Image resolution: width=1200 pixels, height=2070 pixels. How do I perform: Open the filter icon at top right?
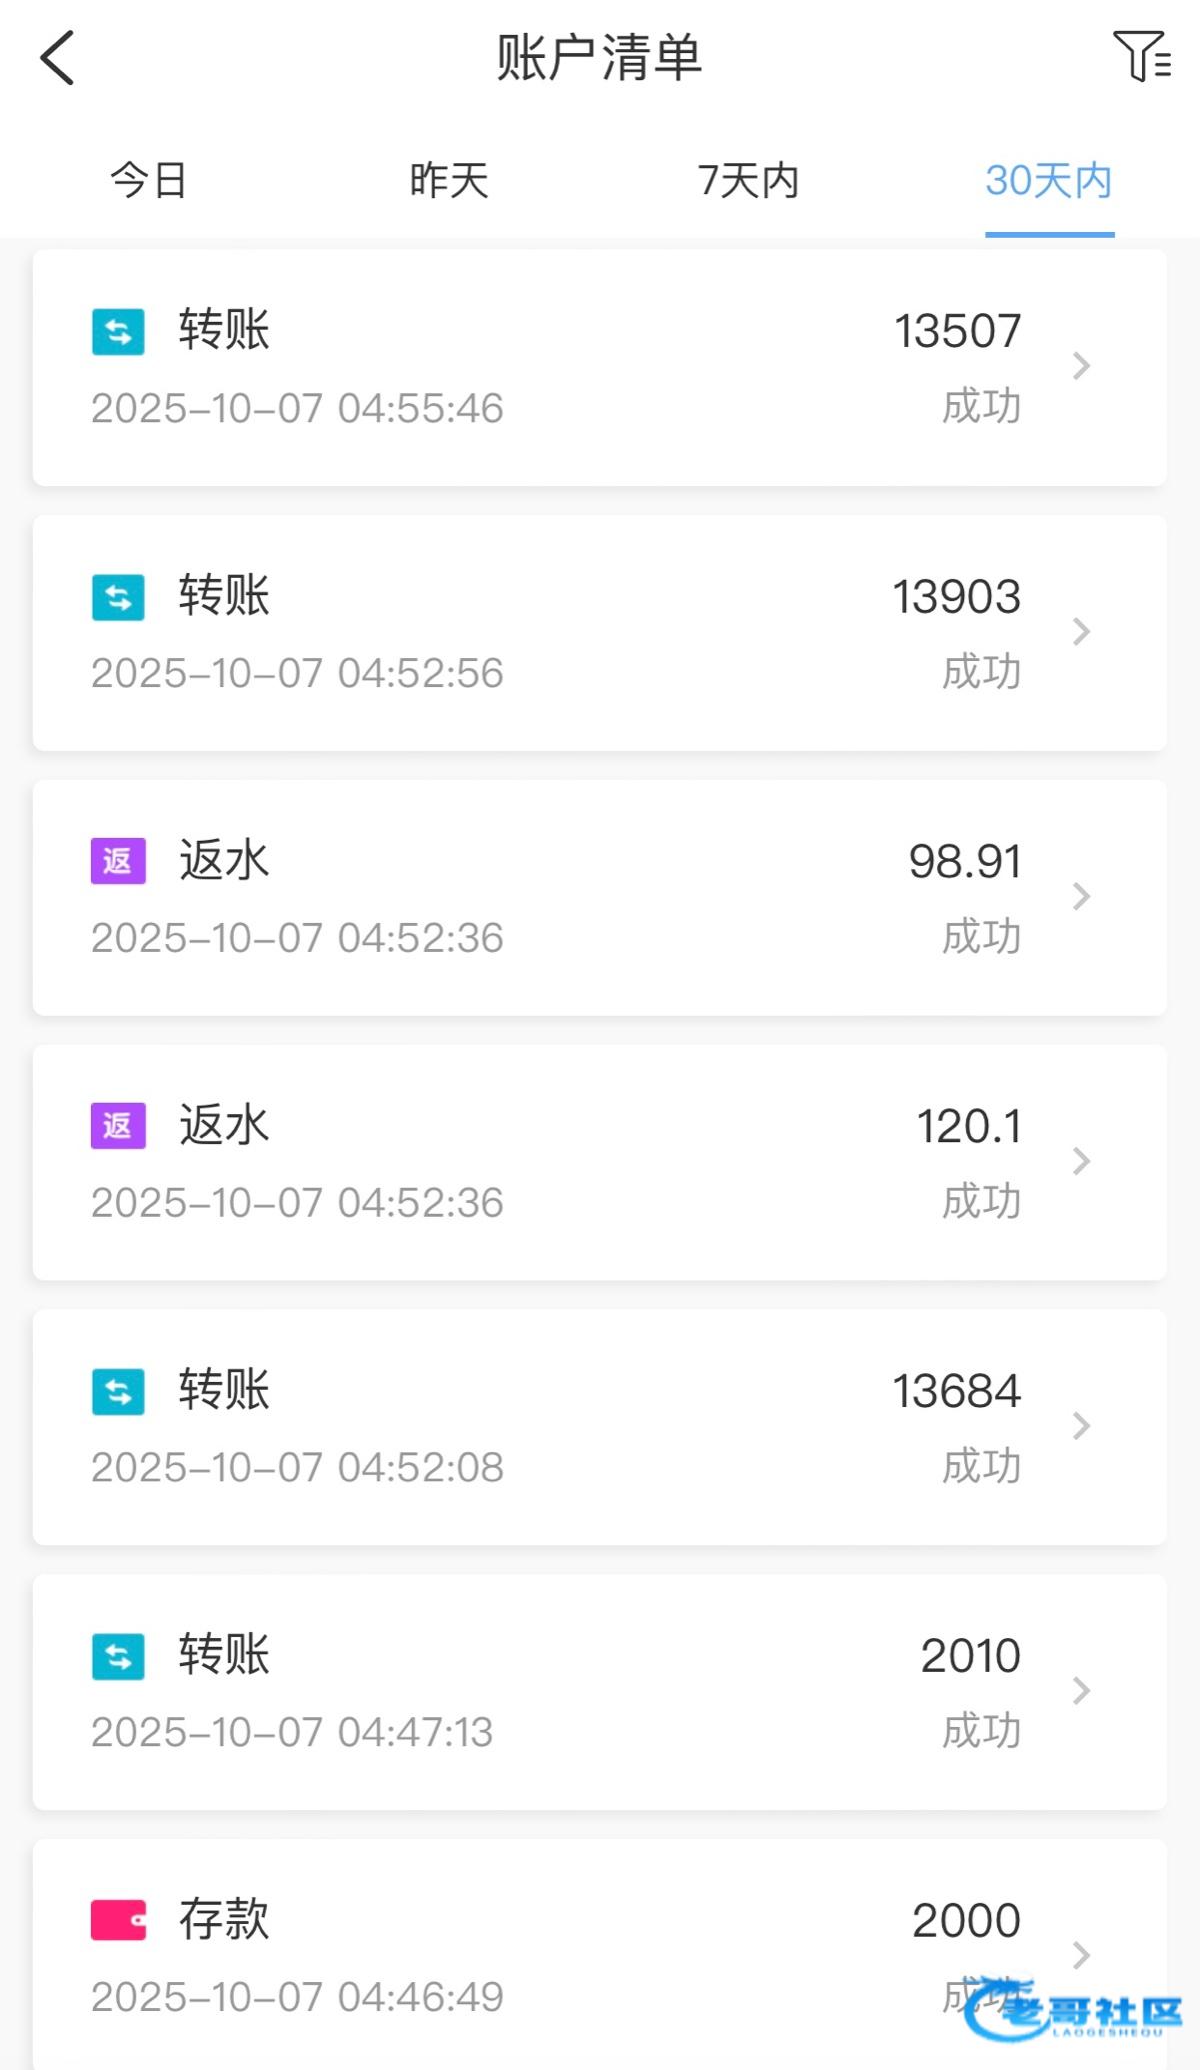click(1141, 56)
